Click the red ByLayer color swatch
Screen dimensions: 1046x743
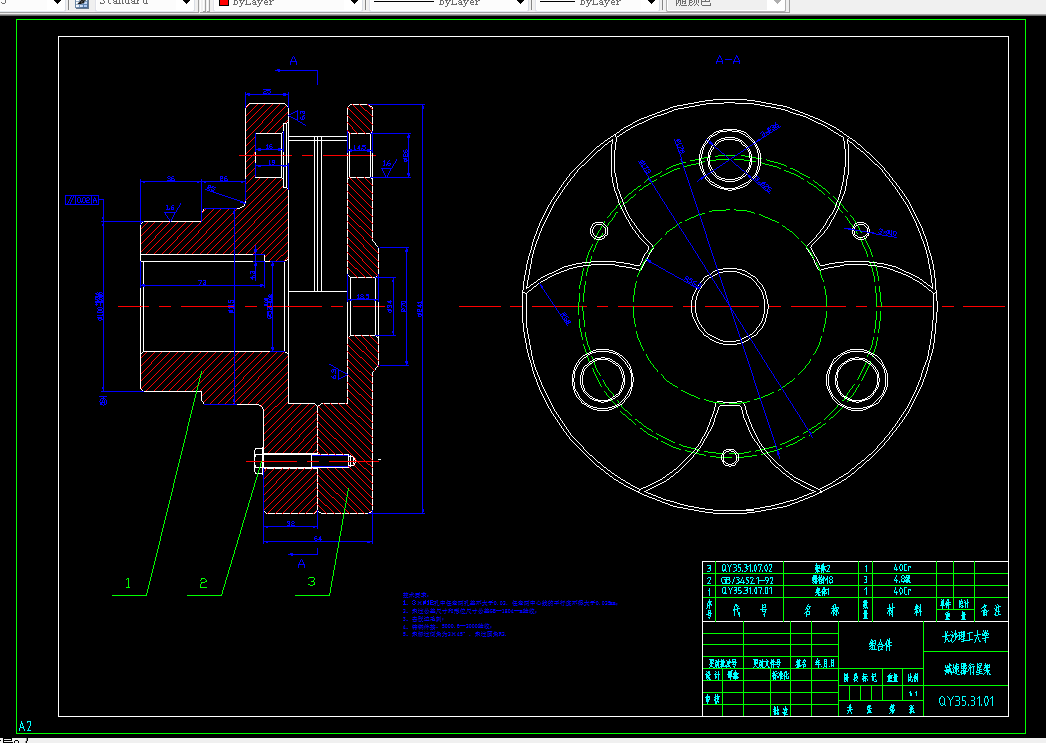click(224, 3)
